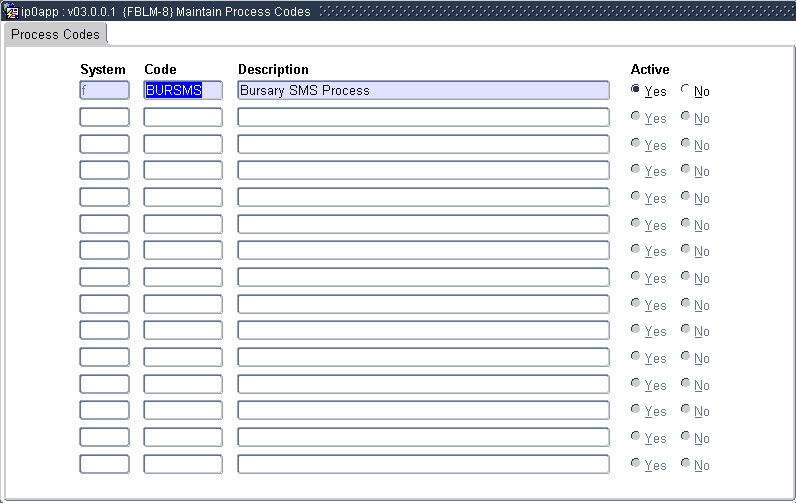
Task: Choose Yes in the second row Active column
Action: click(x=636, y=117)
